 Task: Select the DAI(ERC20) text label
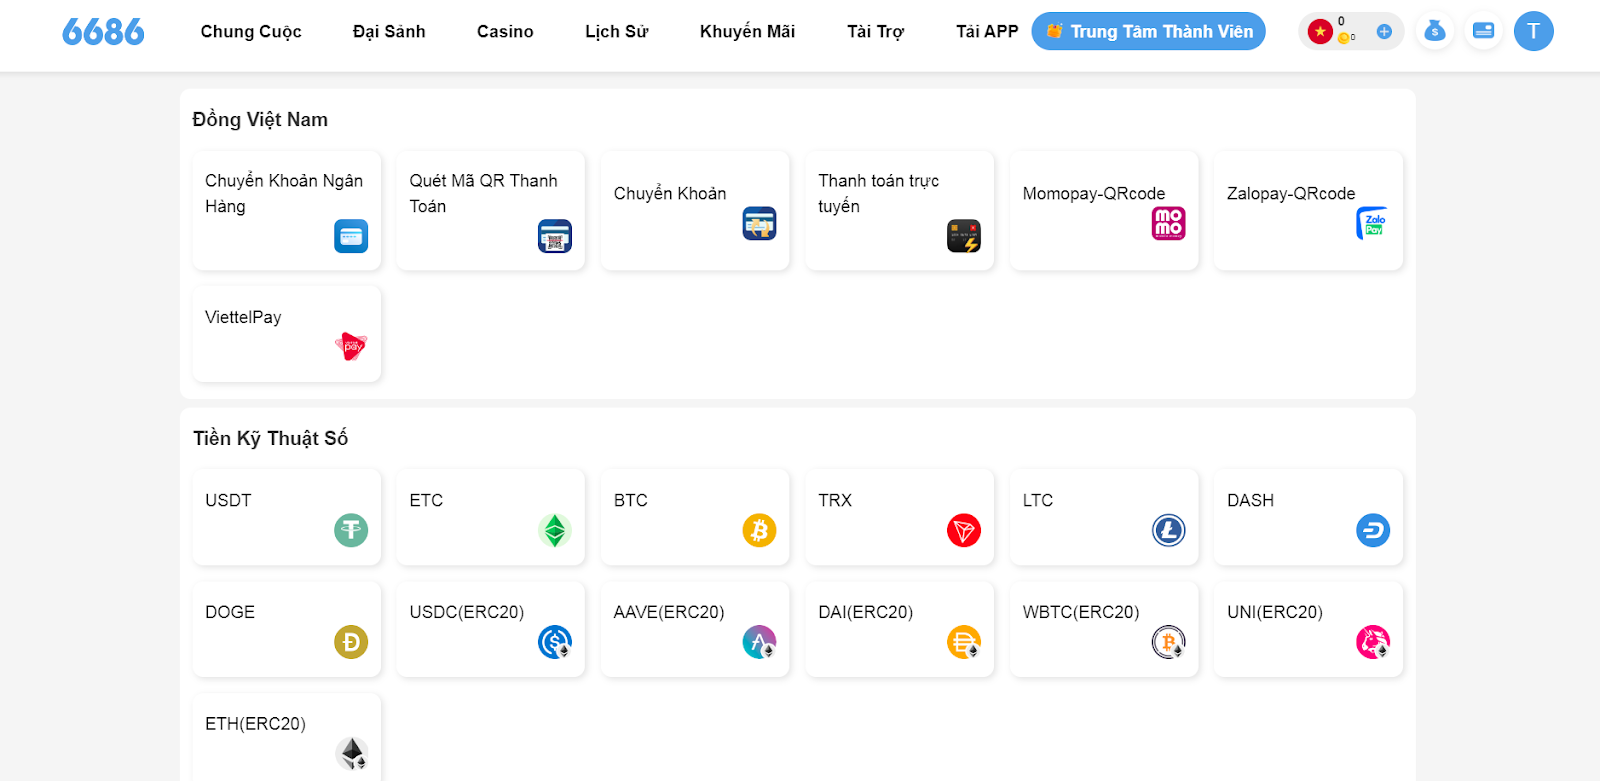pyautogui.click(x=866, y=612)
